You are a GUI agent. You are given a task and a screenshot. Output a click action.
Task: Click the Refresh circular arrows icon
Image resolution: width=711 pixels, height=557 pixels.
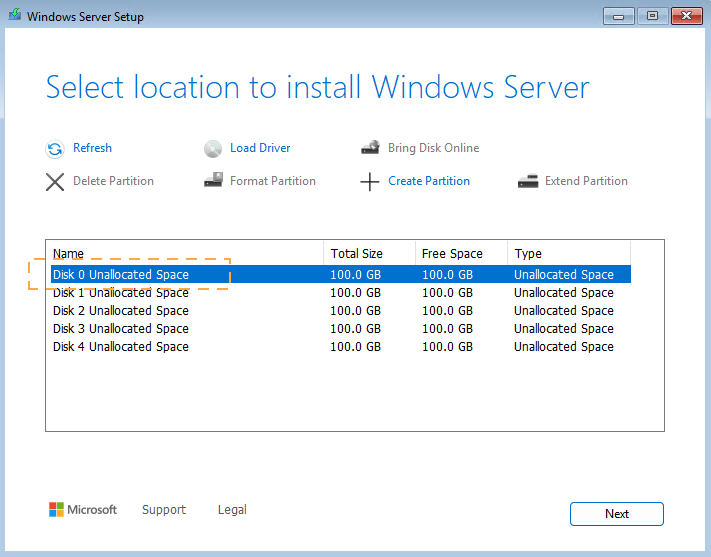[55, 149]
